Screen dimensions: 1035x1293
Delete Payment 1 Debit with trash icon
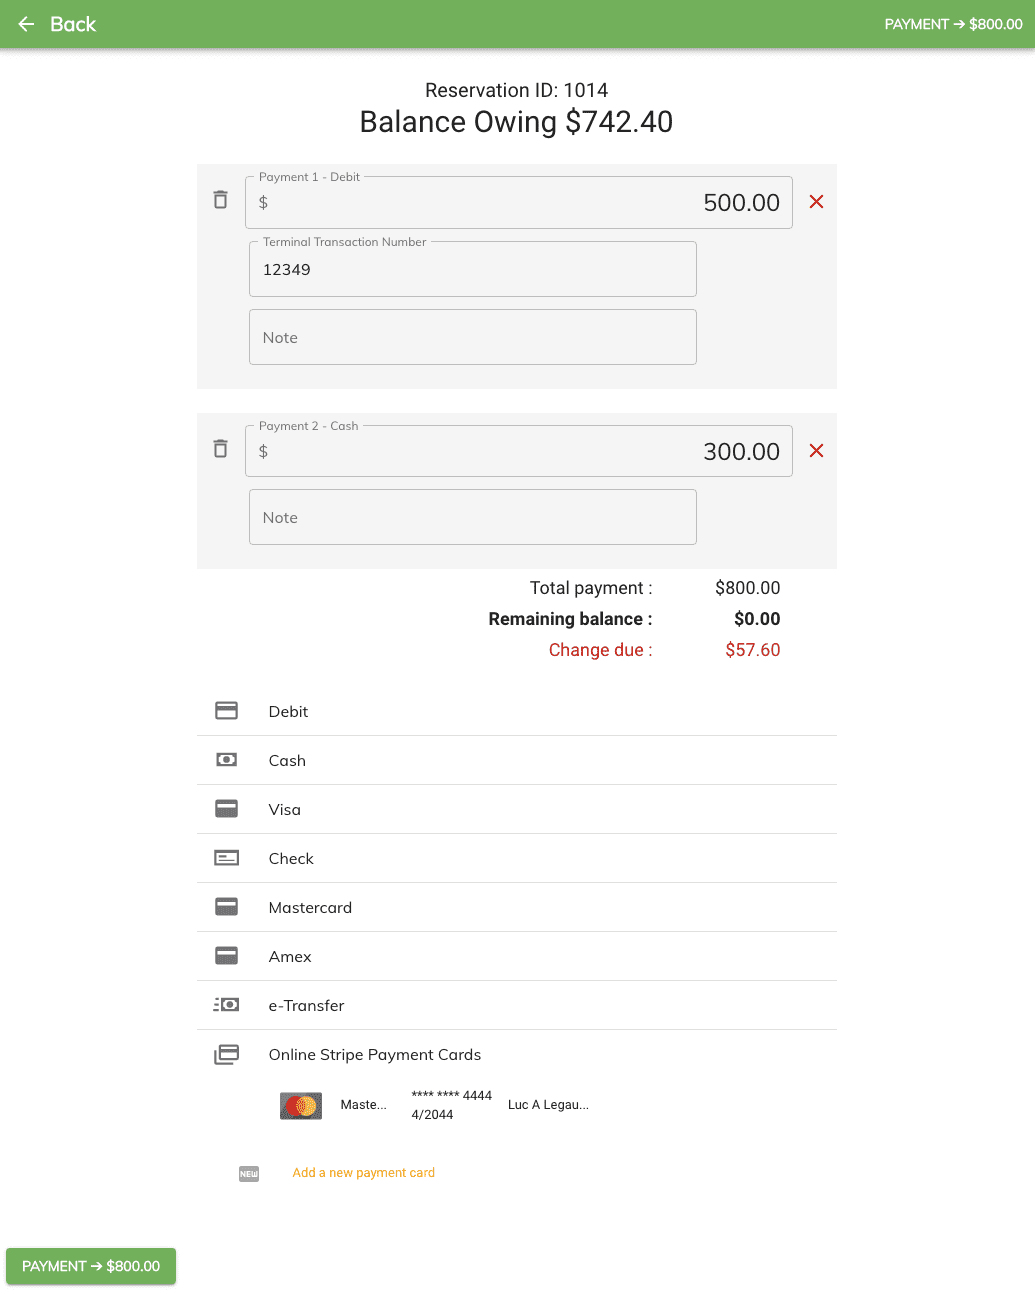[221, 200]
